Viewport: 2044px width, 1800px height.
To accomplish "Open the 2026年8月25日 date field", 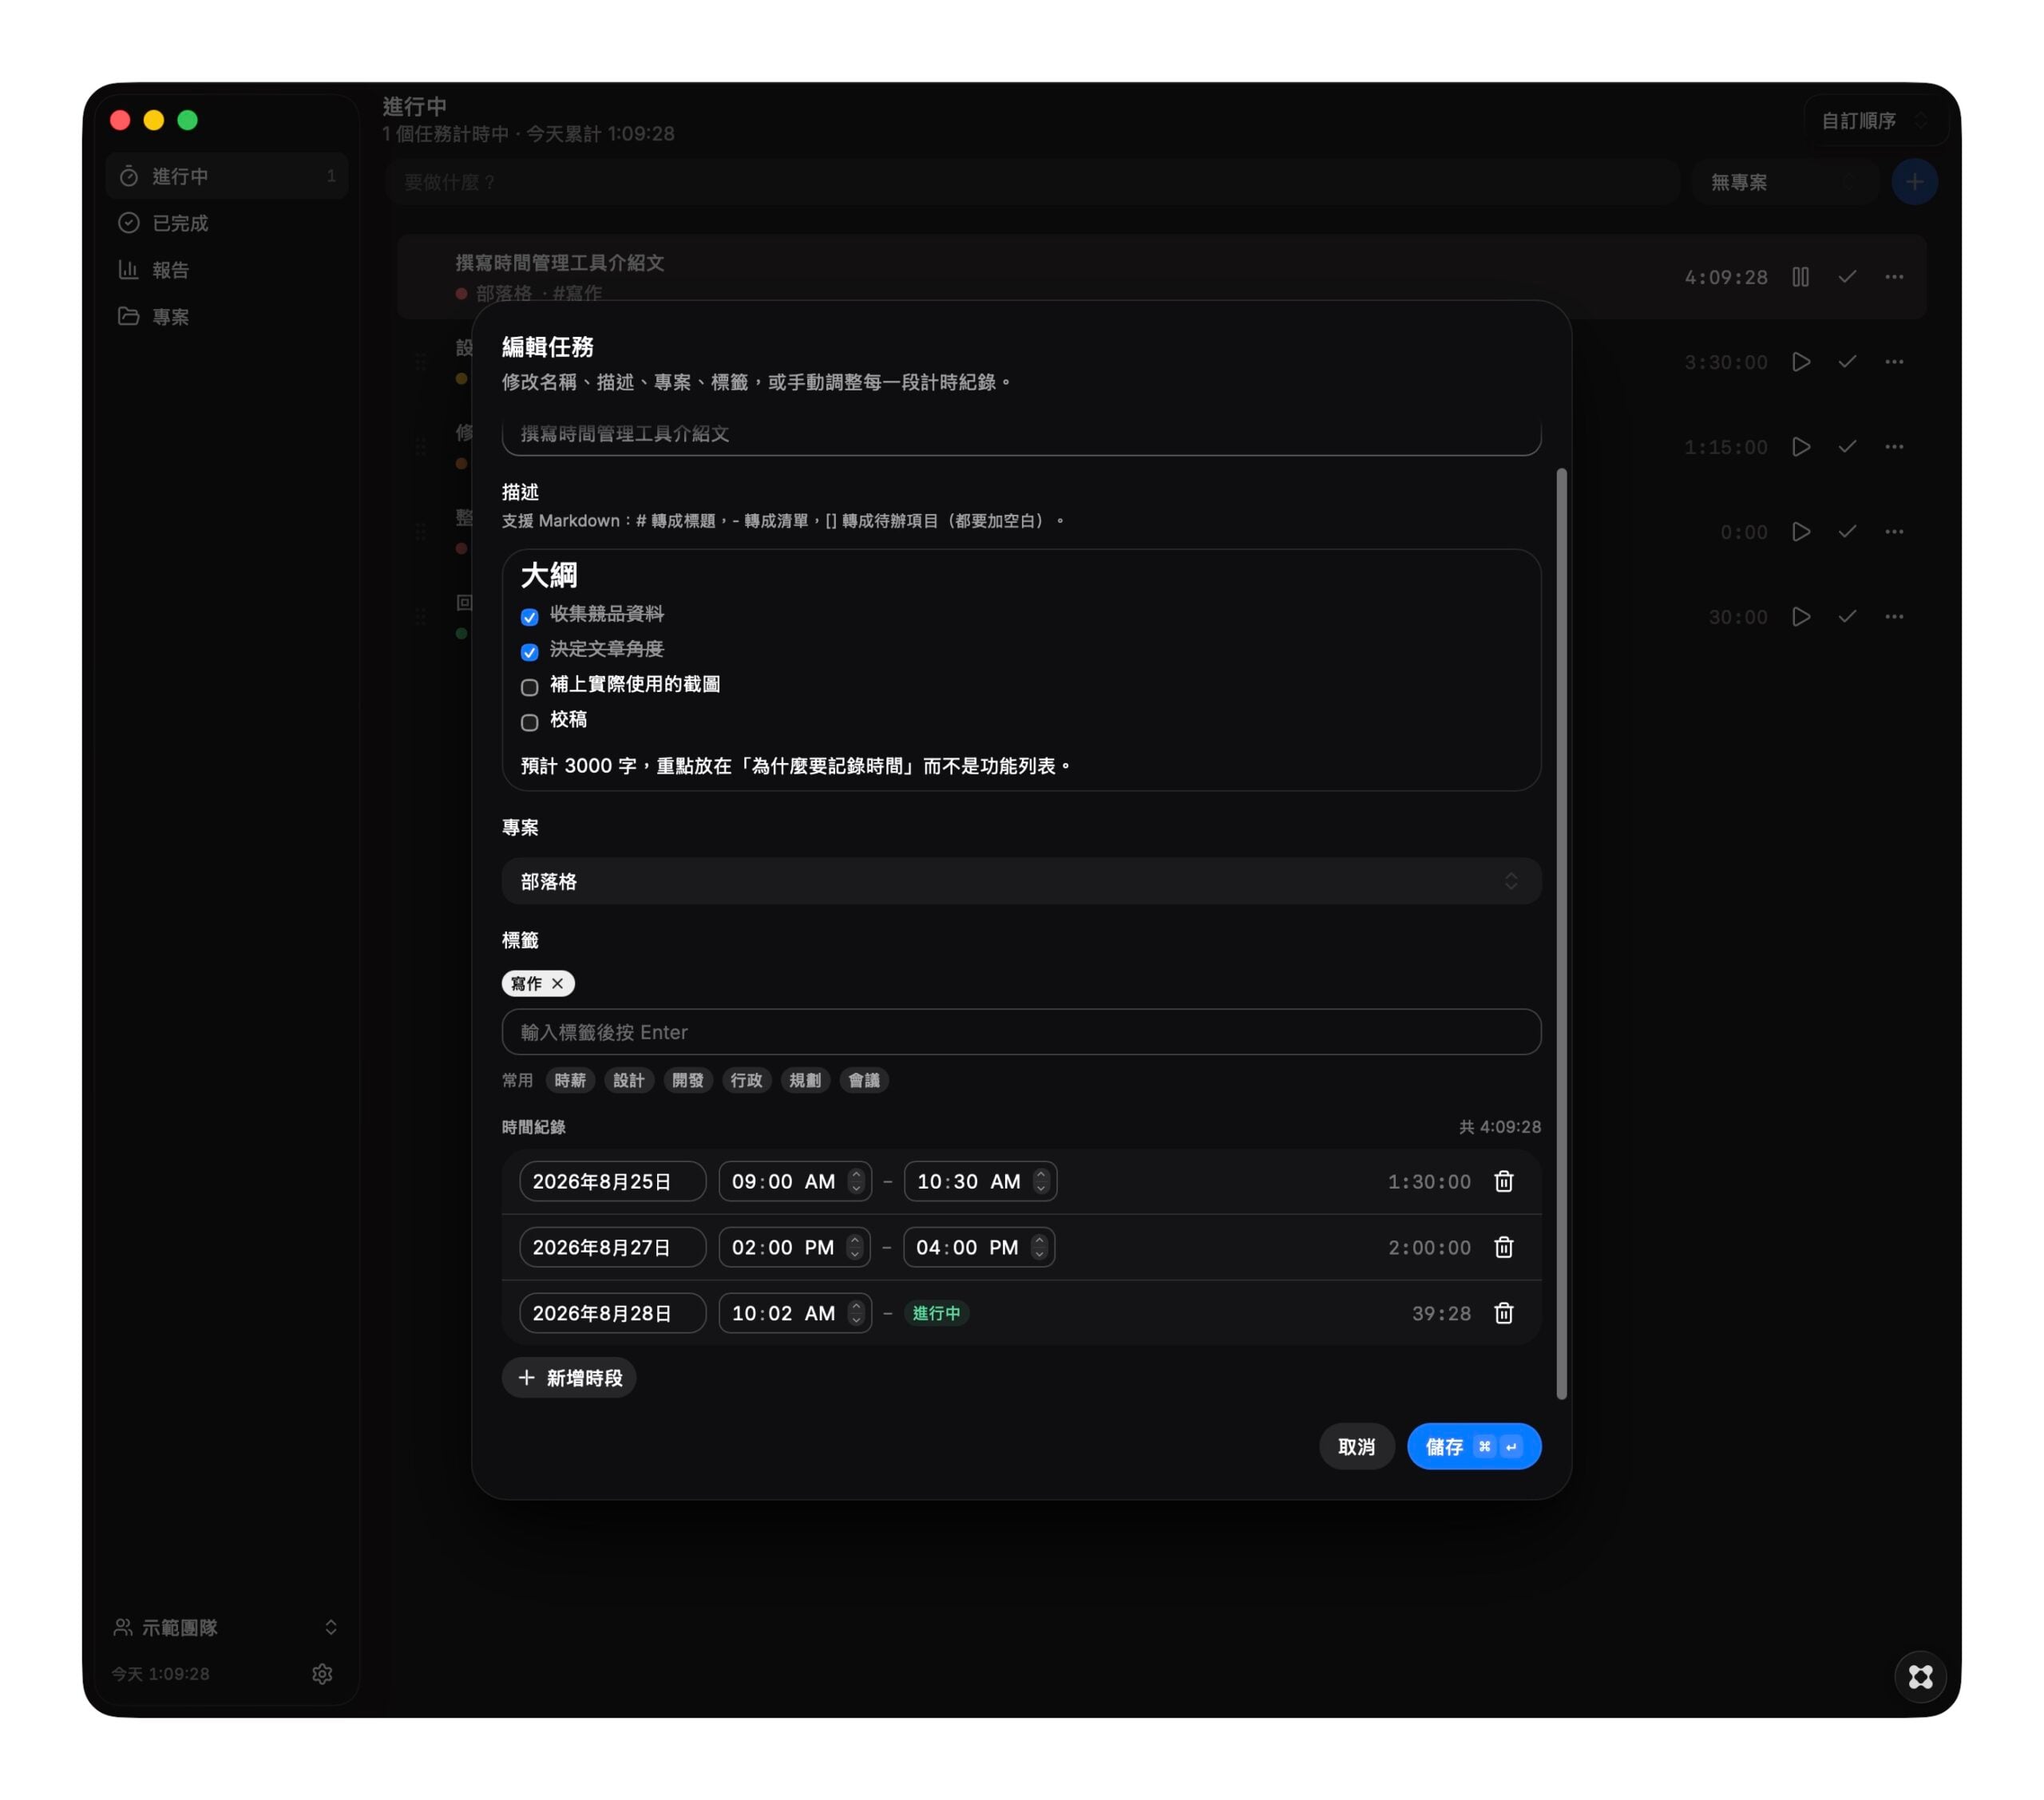I will pos(612,1181).
